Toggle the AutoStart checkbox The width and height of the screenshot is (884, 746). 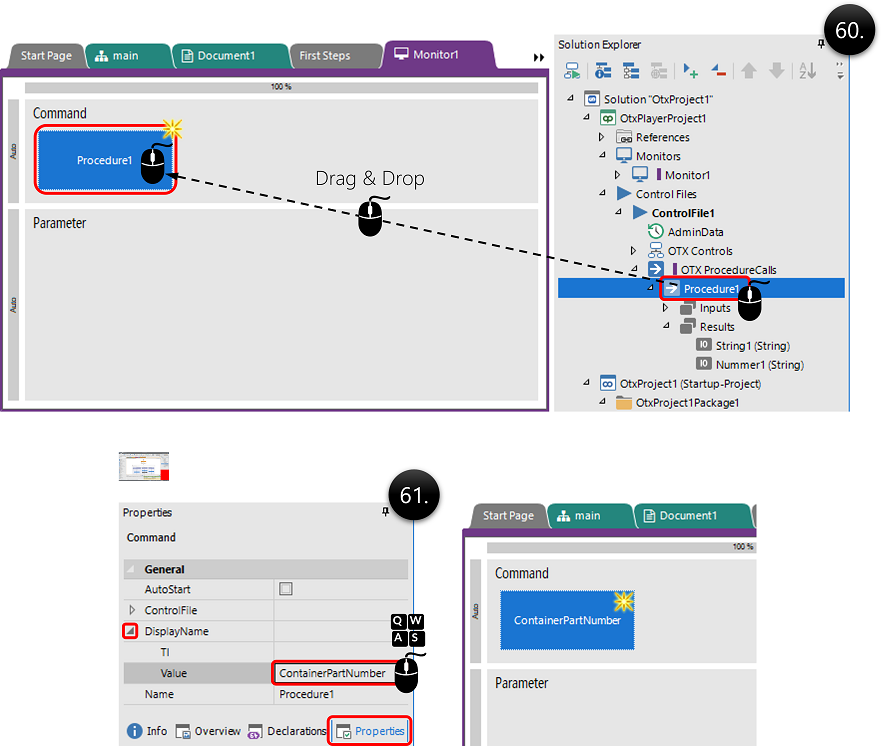click(x=286, y=589)
